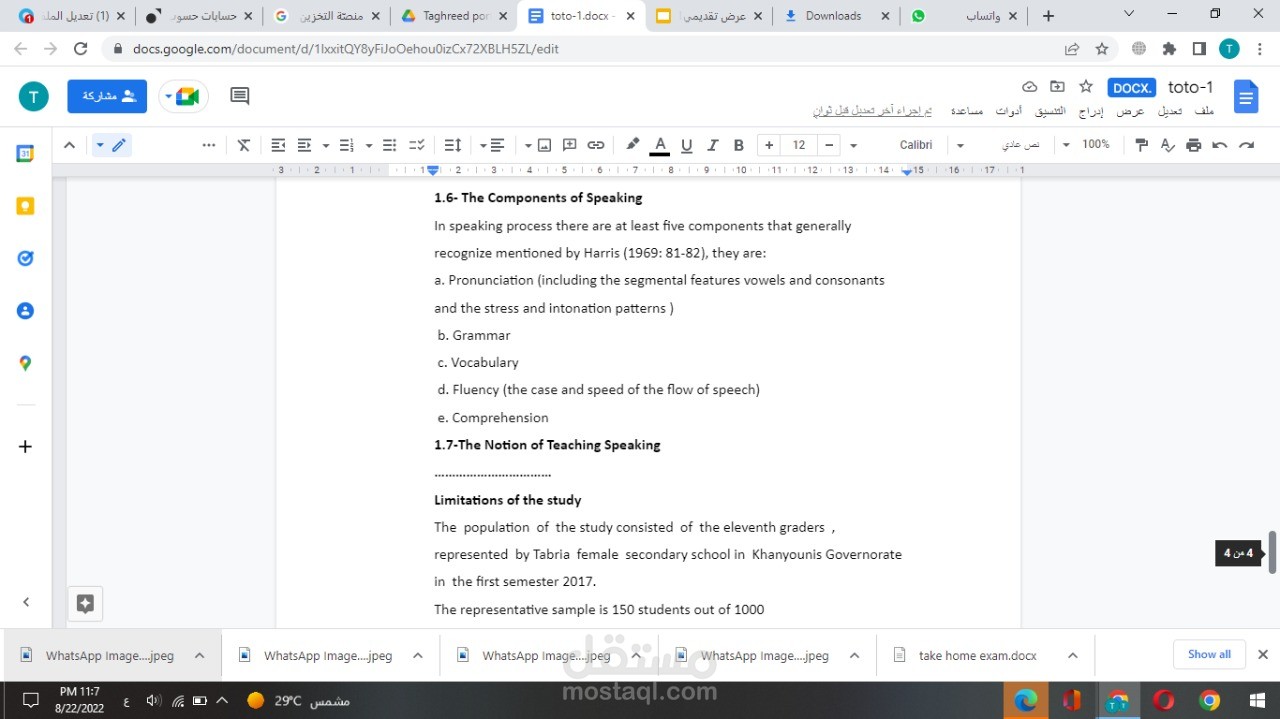
Task: Open comment history icon
Action: (x=239, y=96)
